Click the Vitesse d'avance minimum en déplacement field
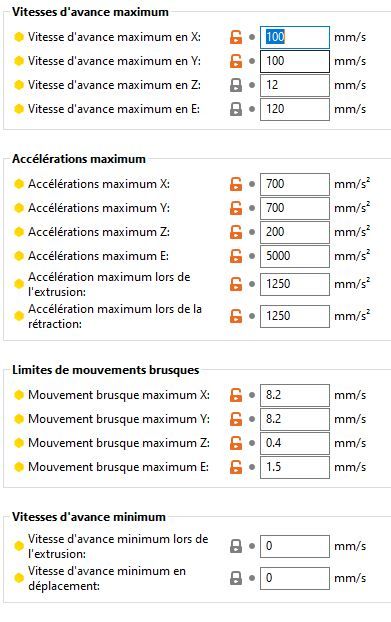Screen dimensions: 391x622 [295, 578]
